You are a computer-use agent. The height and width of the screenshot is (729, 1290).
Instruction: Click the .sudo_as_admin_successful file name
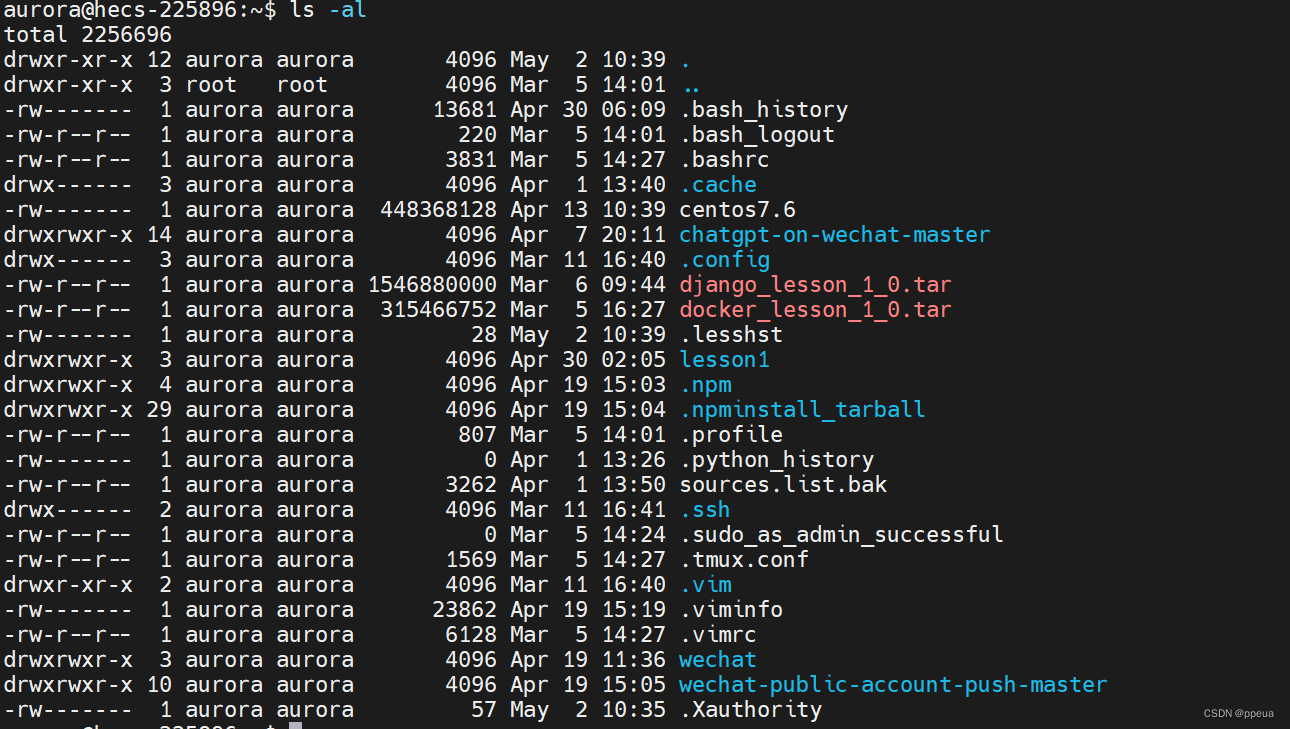point(841,535)
